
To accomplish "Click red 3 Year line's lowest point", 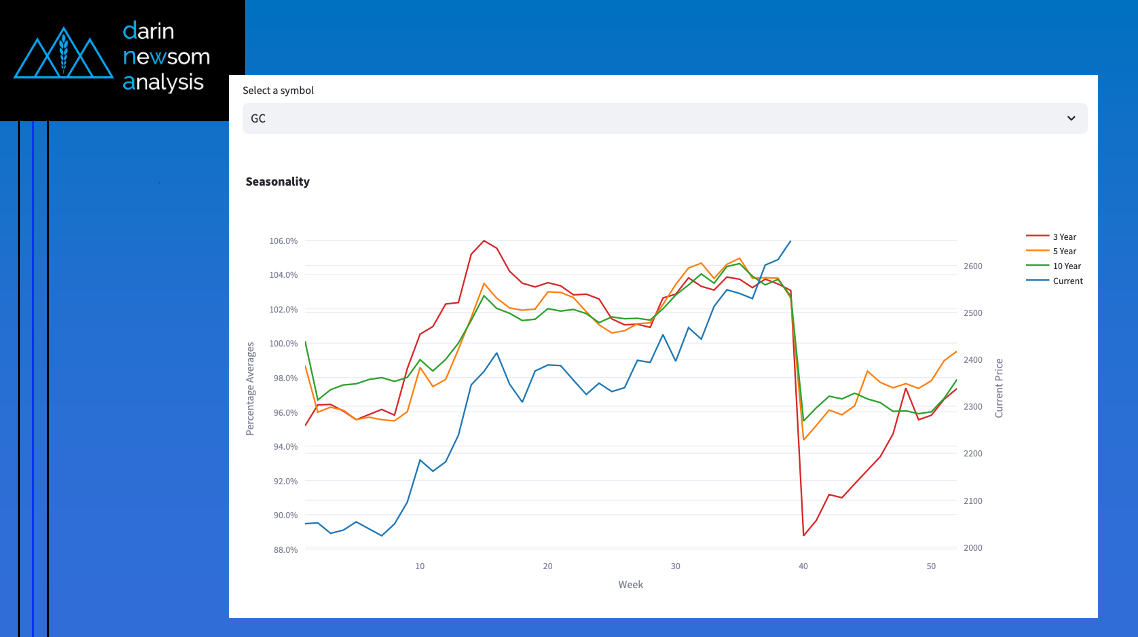I will pyautogui.click(x=804, y=535).
